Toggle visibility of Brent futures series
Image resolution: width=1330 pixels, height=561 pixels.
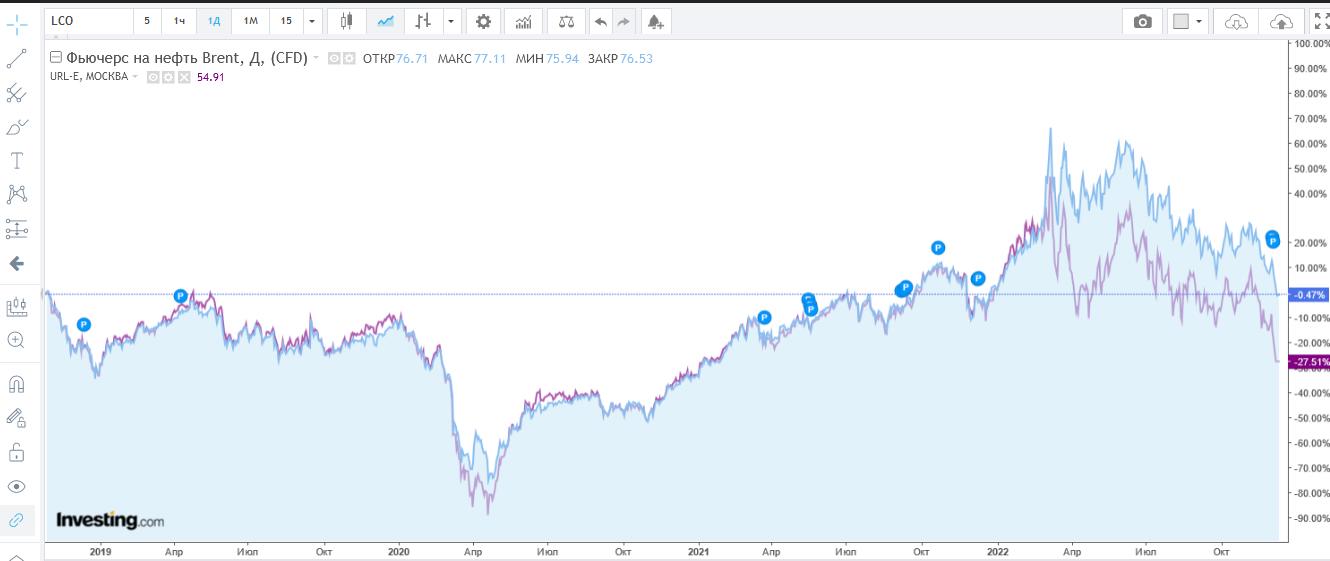pyautogui.click(x=335, y=58)
